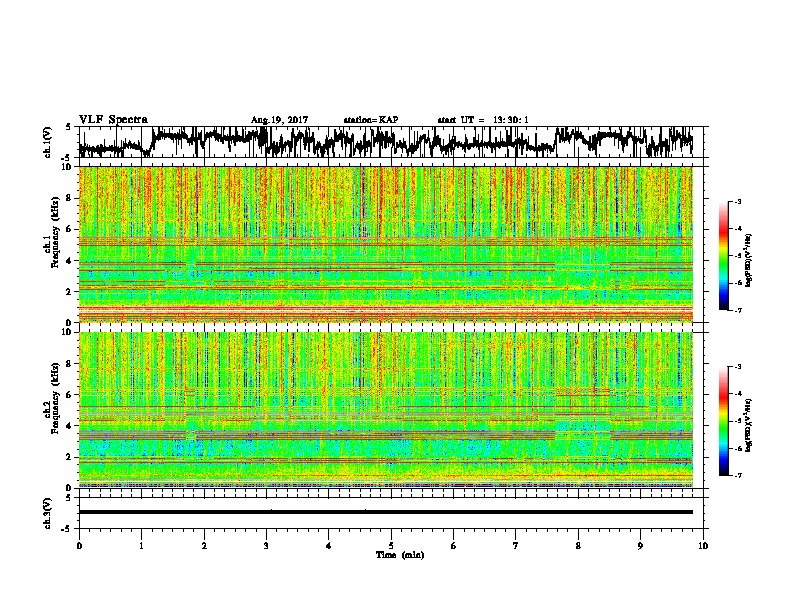792x612 pixels.
Task: Click the time axis tick label '3'
Action: (x=266, y=546)
